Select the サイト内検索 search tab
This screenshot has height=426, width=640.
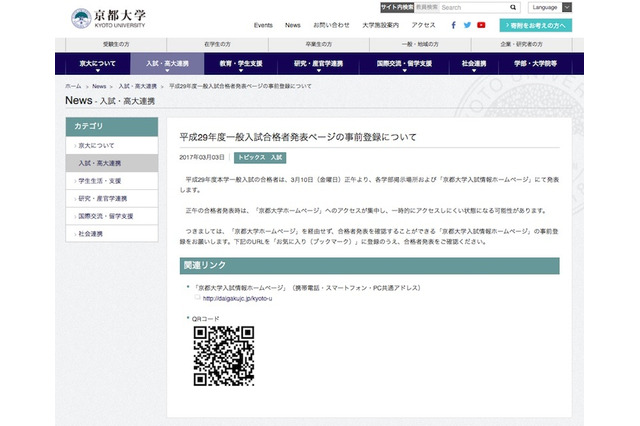(x=397, y=7)
